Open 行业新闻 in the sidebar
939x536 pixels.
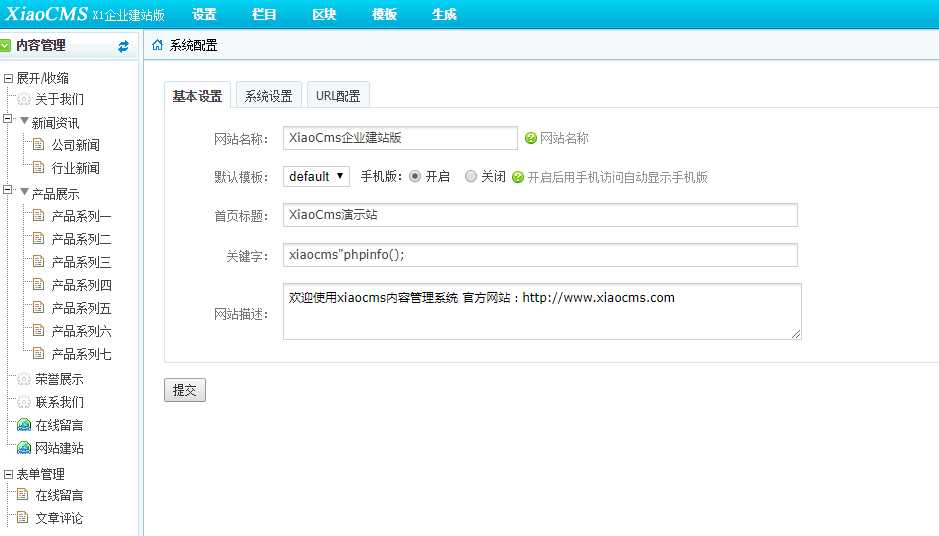(75, 168)
